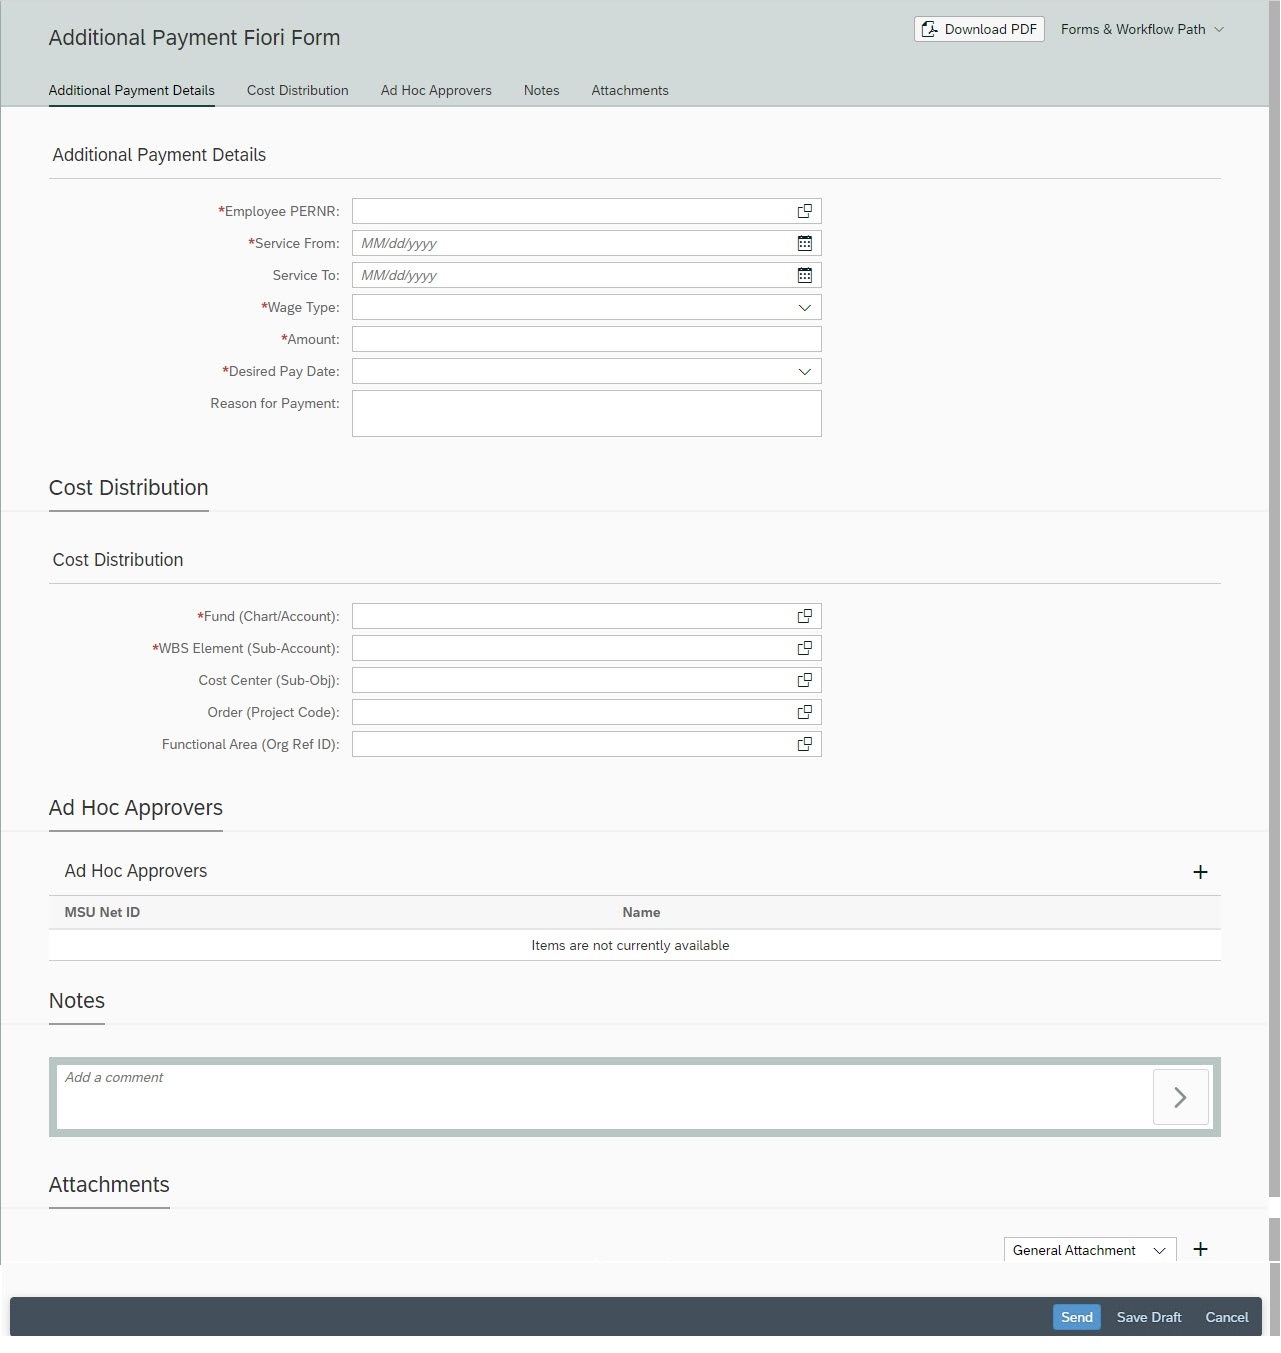The image size is (1281, 1353).
Task: Open value help for Cost Center field
Action: click(804, 680)
